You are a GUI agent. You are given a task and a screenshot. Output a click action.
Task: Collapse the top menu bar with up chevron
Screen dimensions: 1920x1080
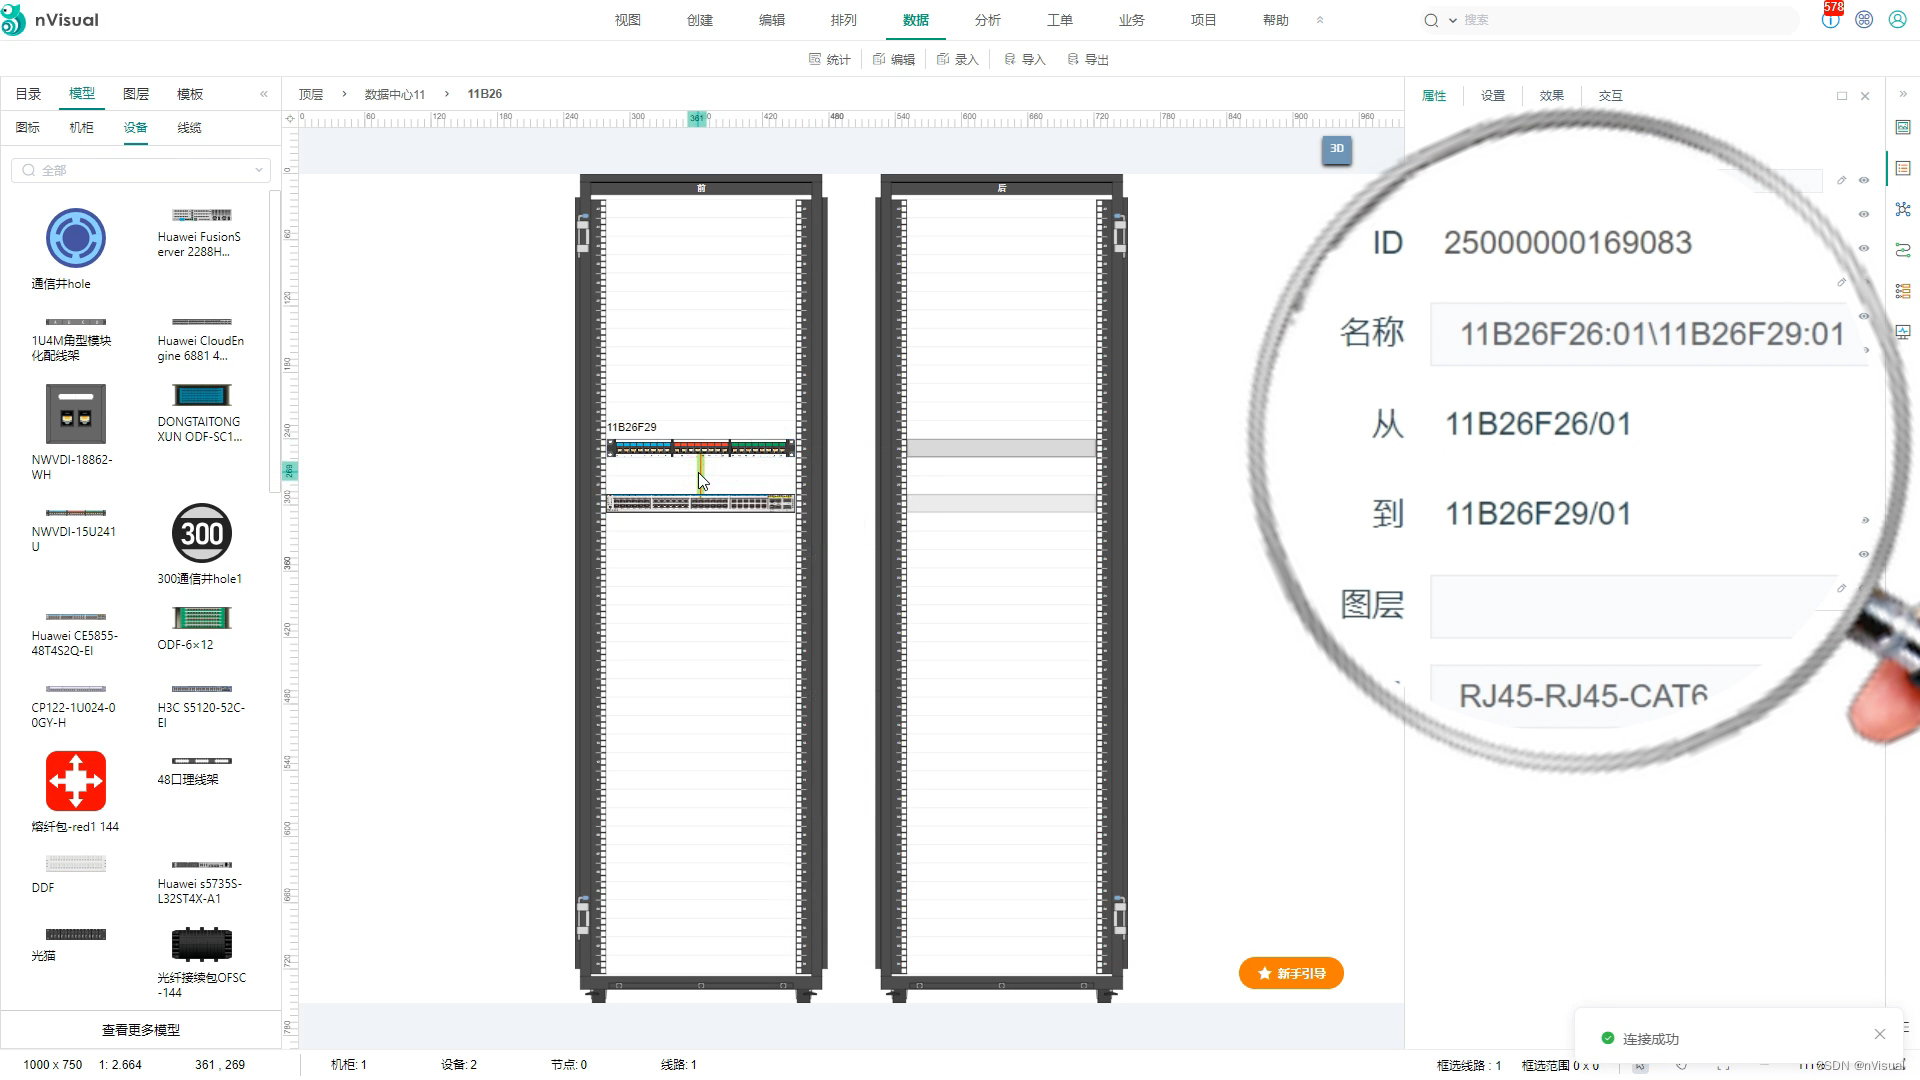(1319, 20)
